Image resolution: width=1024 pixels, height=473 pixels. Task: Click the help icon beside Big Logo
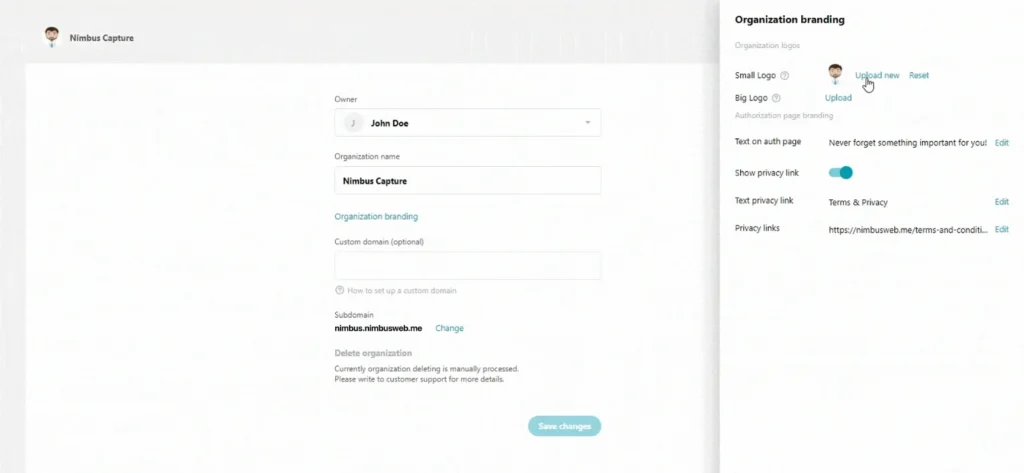tap(776, 98)
